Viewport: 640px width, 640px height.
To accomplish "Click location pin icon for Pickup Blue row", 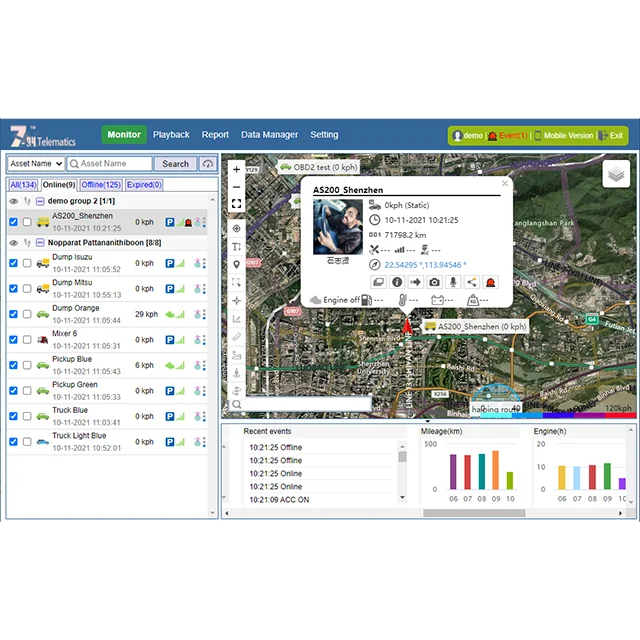I will (x=197, y=365).
